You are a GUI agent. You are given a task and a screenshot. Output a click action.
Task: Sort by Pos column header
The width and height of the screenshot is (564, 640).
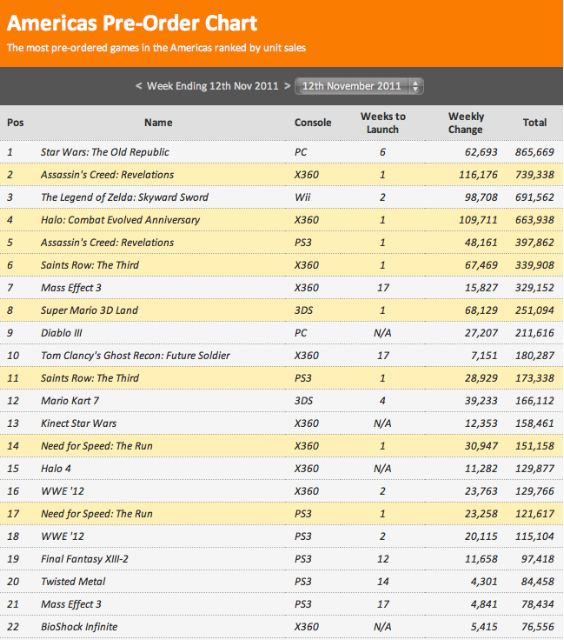point(16,122)
